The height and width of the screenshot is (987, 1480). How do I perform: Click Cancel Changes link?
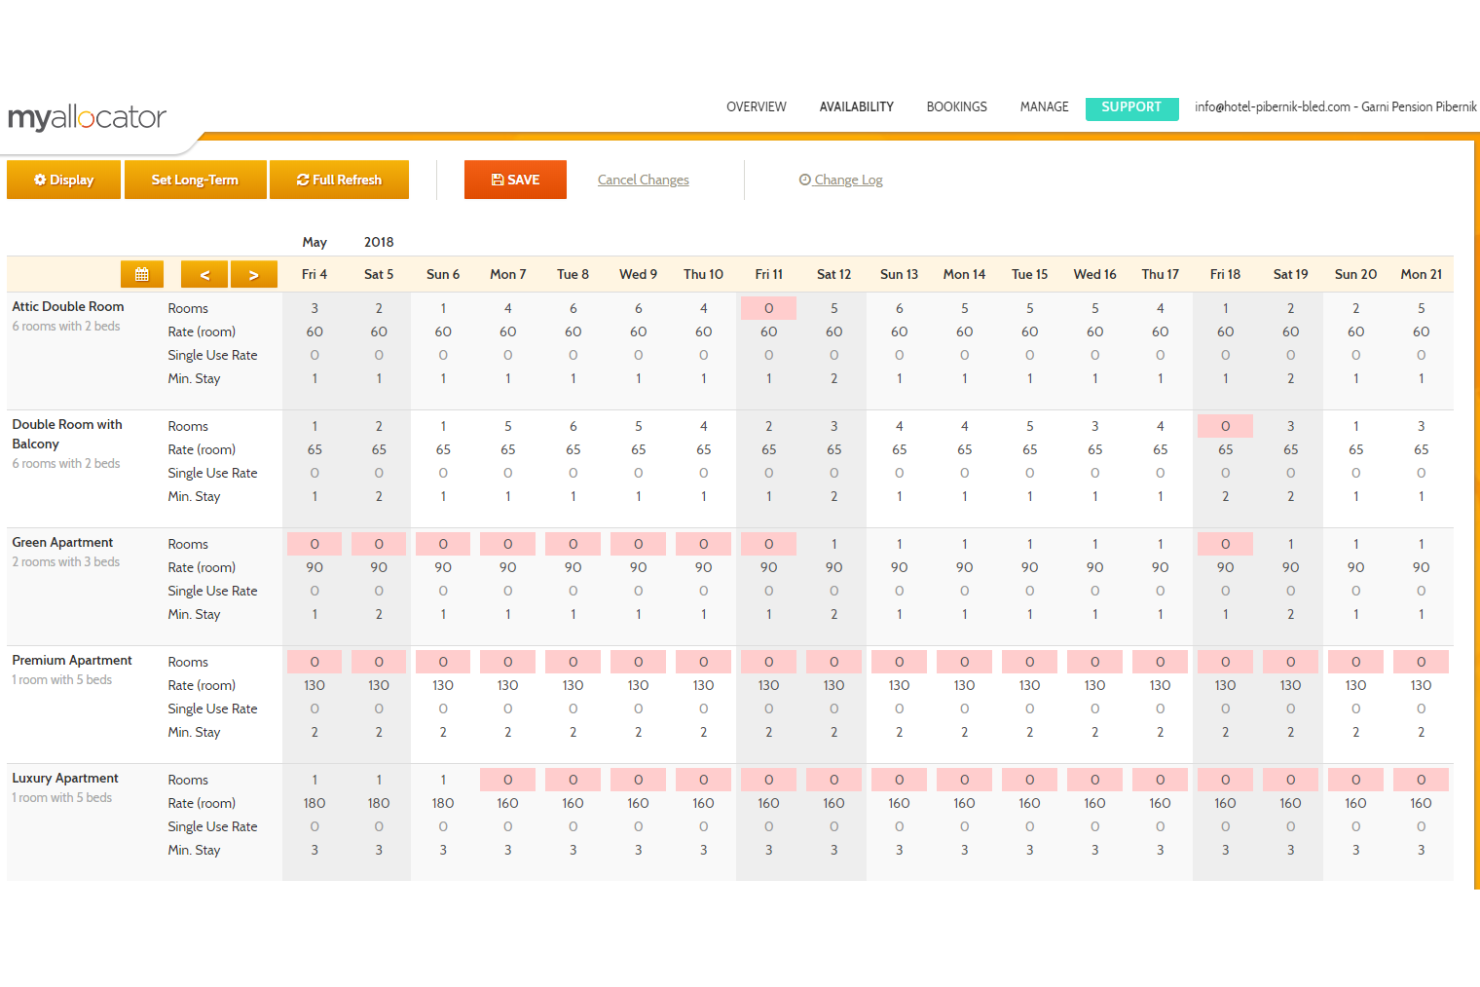[643, 180]
